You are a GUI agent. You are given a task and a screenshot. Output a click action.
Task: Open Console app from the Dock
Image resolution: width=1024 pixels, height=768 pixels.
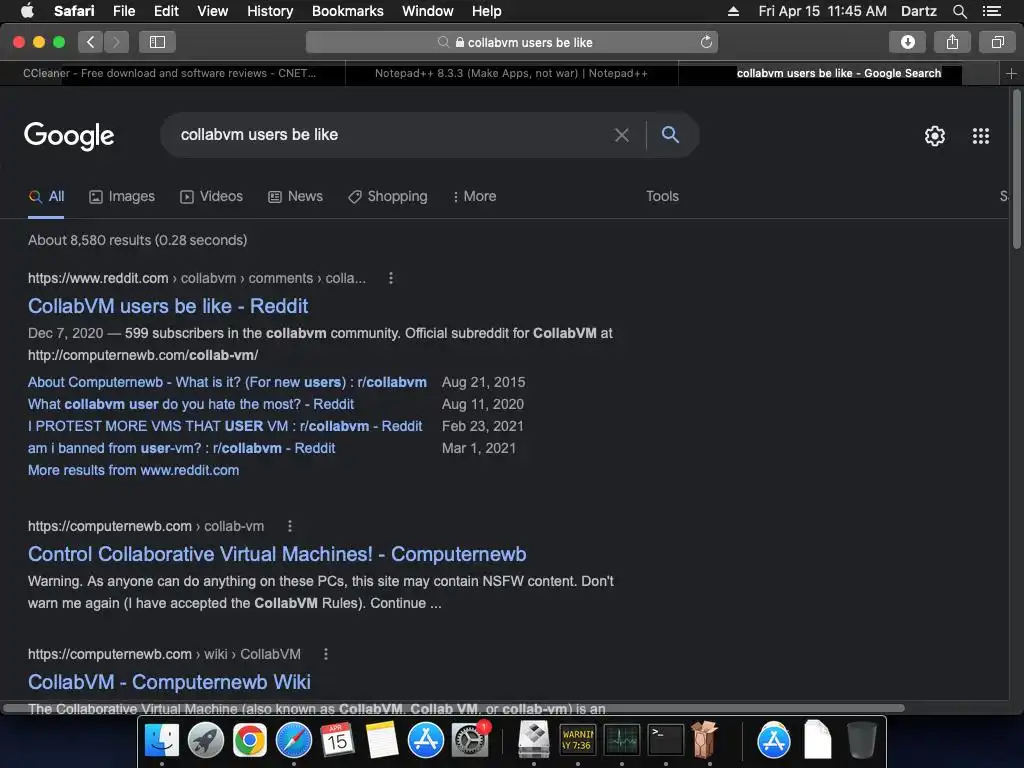[578, 740]
